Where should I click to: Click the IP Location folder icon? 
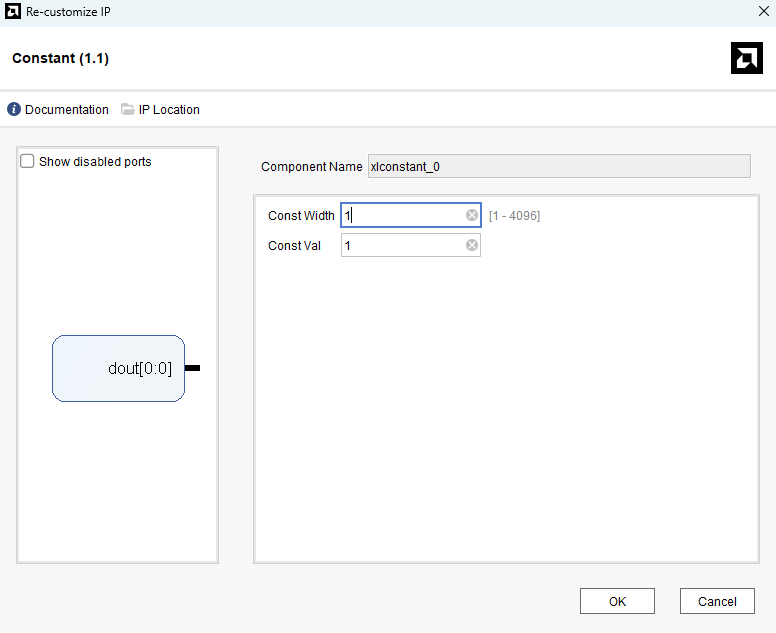128,110
